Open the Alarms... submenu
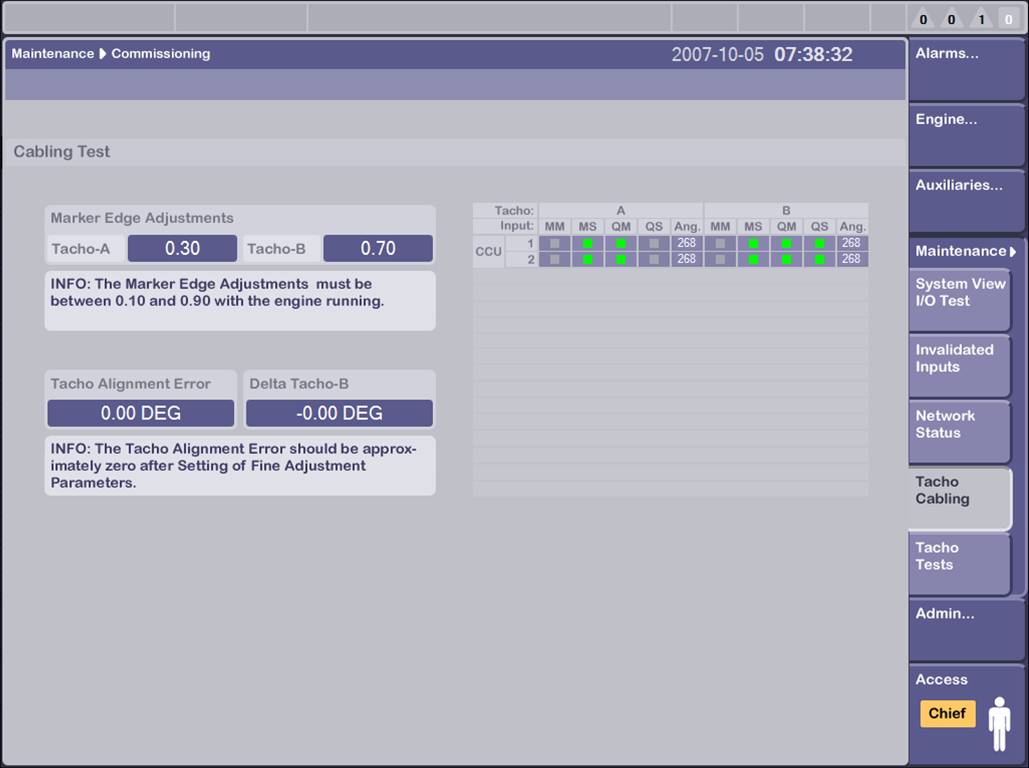The height and width of the screenshot is (768, 1029). [x=964, y=68]
